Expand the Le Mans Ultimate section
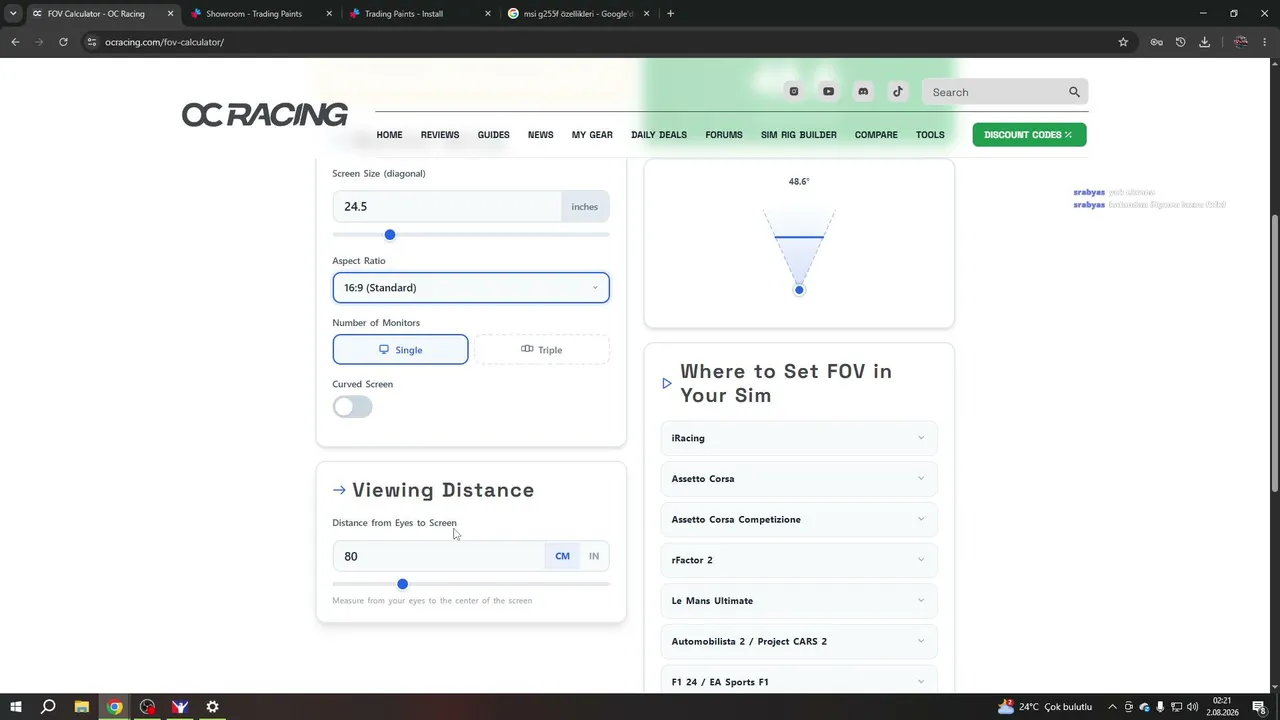Image resolution: width=1280 pixels, height=720 pixels. tap(799, 601)
